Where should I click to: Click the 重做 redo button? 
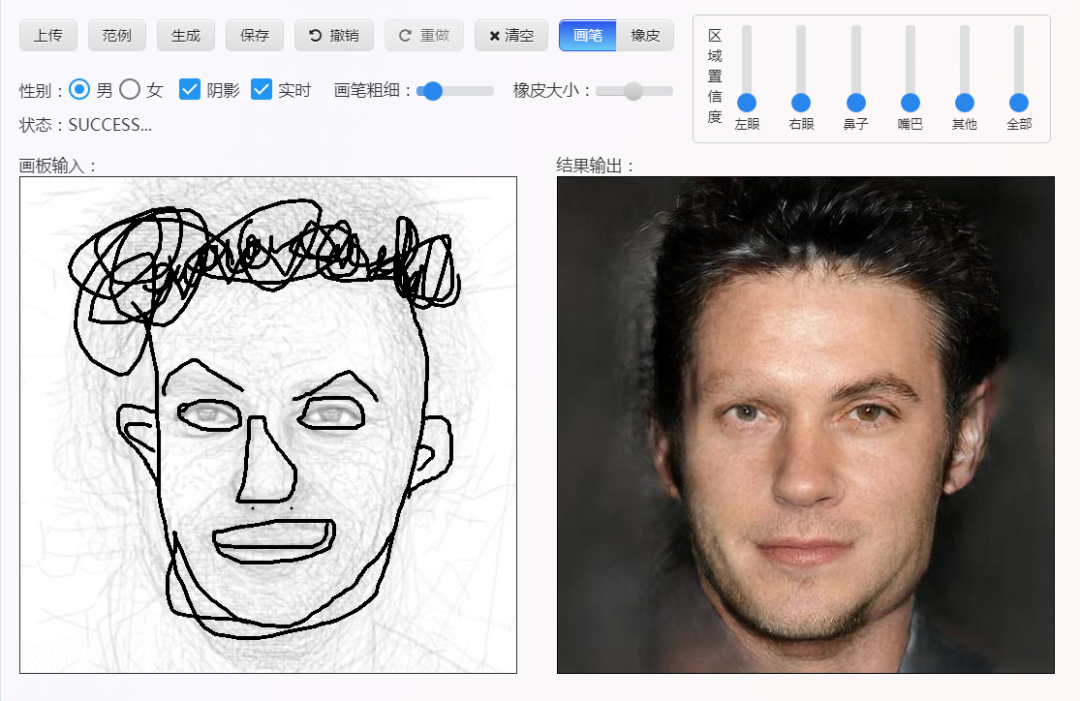[424, 35]
